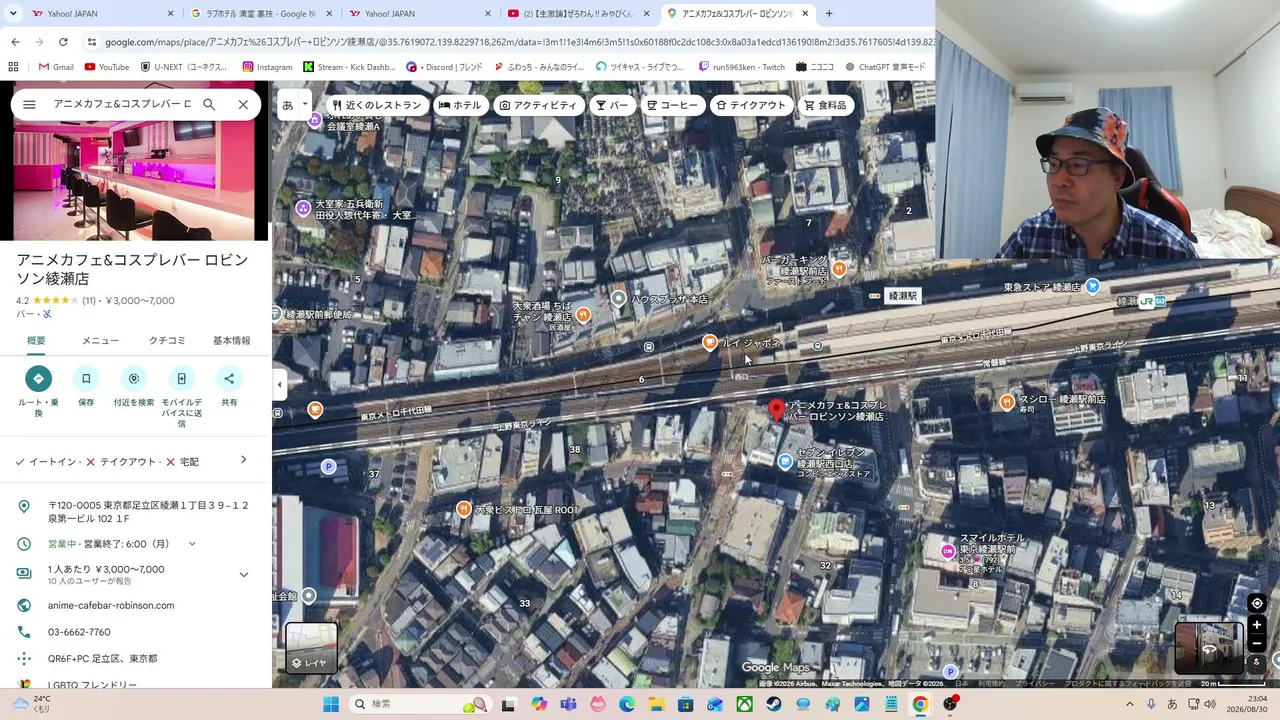Select the バーガーキング 綾瀬駅前店 map marker

pyautogui.click(x=840, y=268)
